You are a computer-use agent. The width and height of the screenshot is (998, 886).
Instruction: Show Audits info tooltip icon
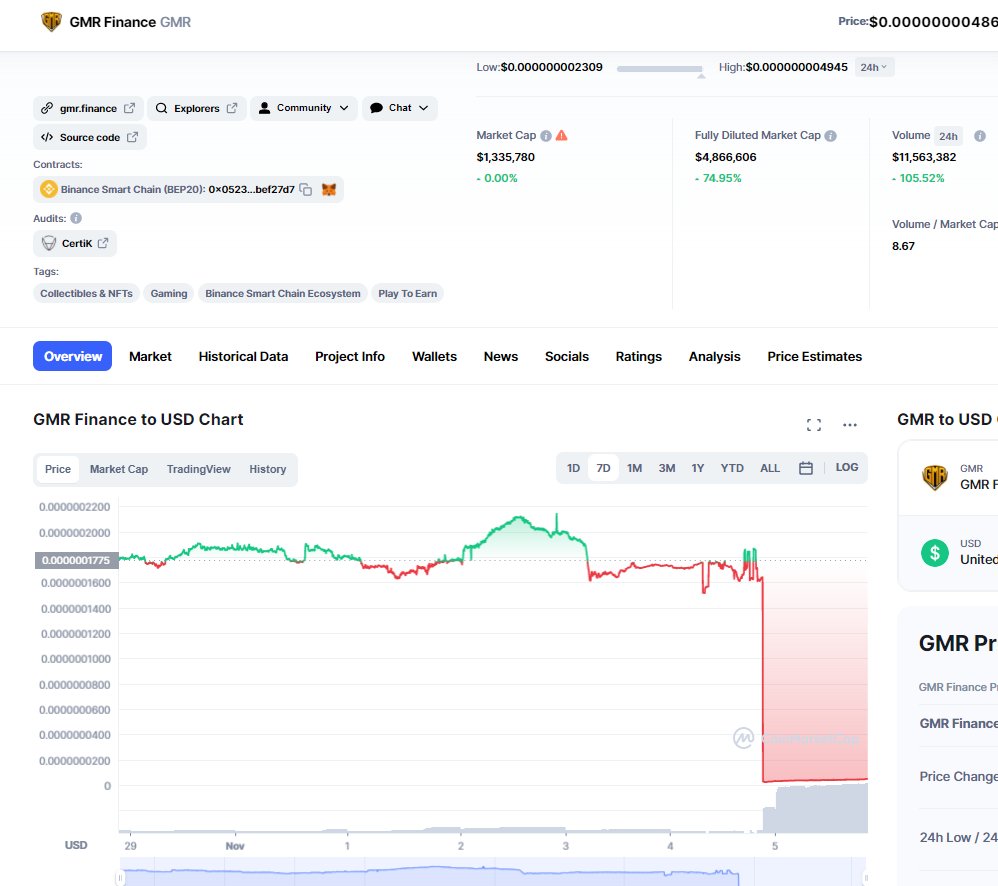click(76, 218)
